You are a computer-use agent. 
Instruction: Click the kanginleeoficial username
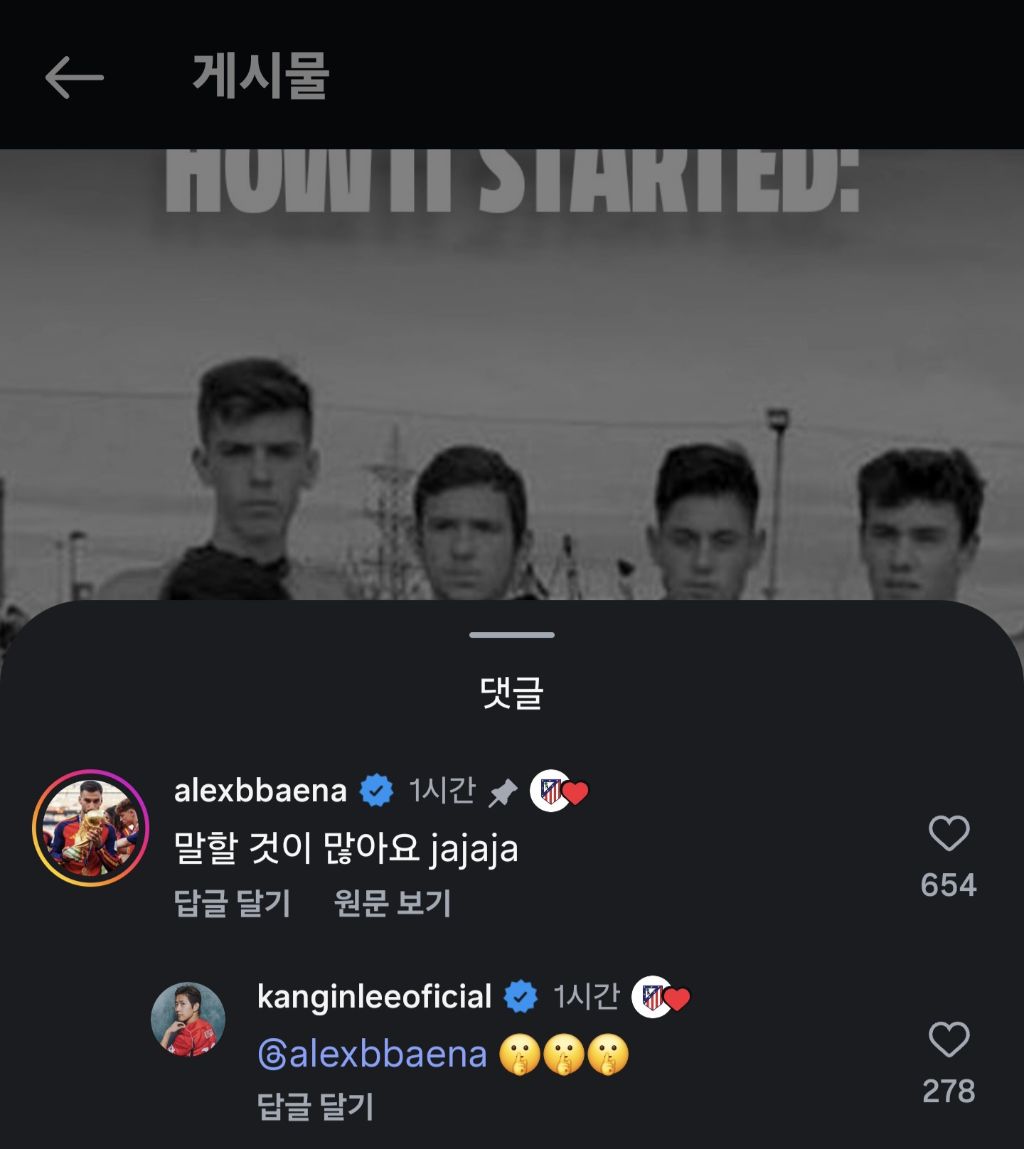pyautogui.click(x=374, y=997)
